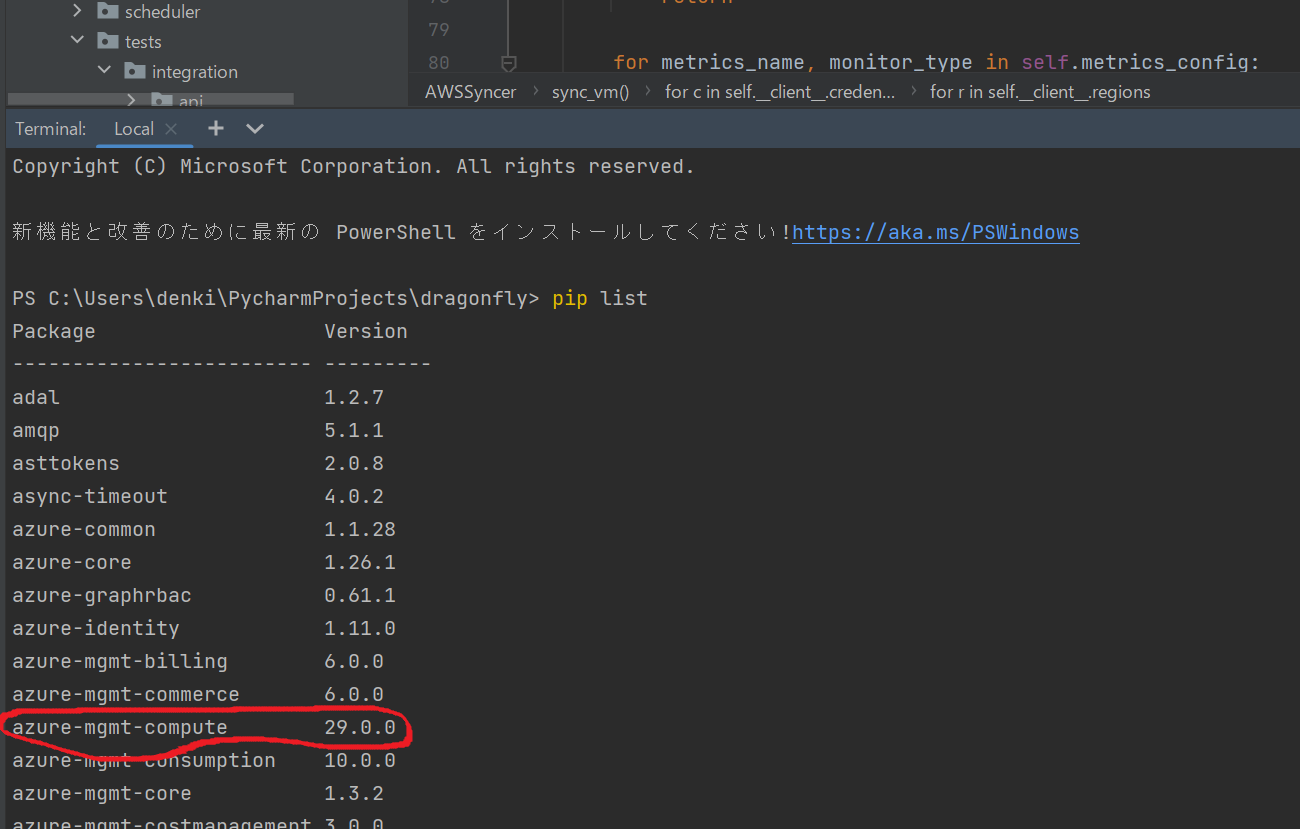Click the Package column header
The image size is (1301, 831).
point(54,332)
